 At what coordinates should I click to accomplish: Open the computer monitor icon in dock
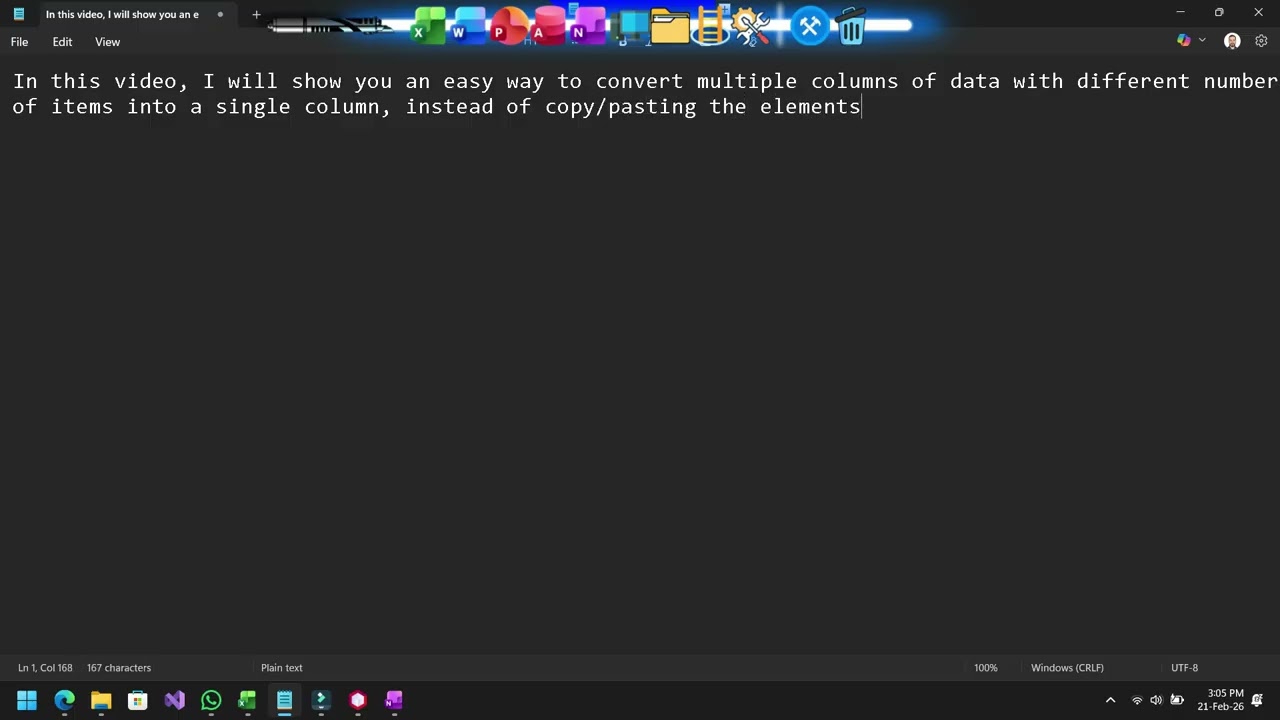pos(631,27)
